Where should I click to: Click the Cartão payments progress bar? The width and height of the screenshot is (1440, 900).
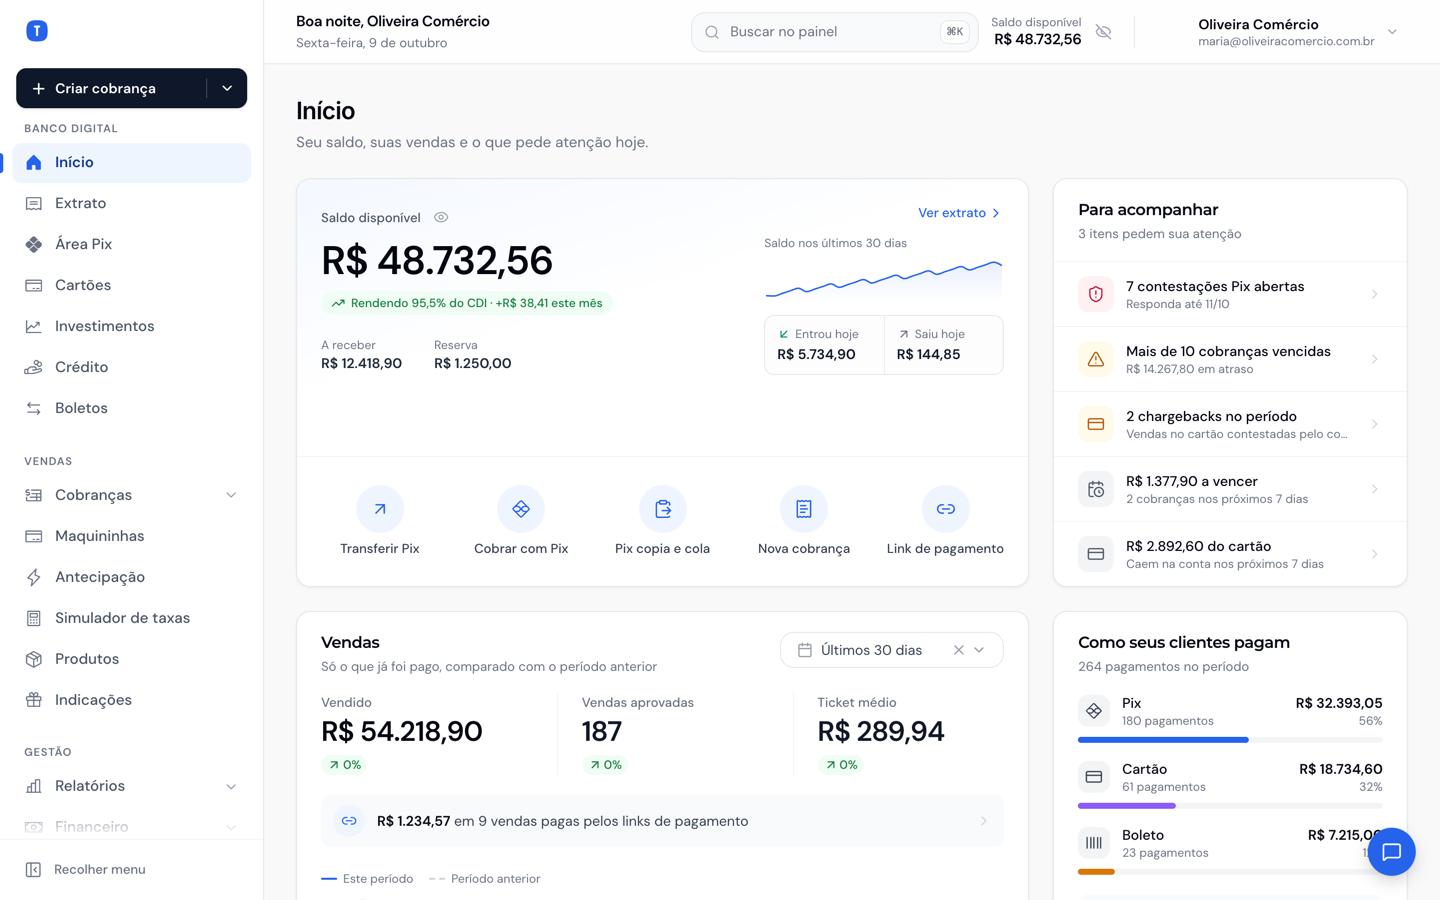point(1230,806)
